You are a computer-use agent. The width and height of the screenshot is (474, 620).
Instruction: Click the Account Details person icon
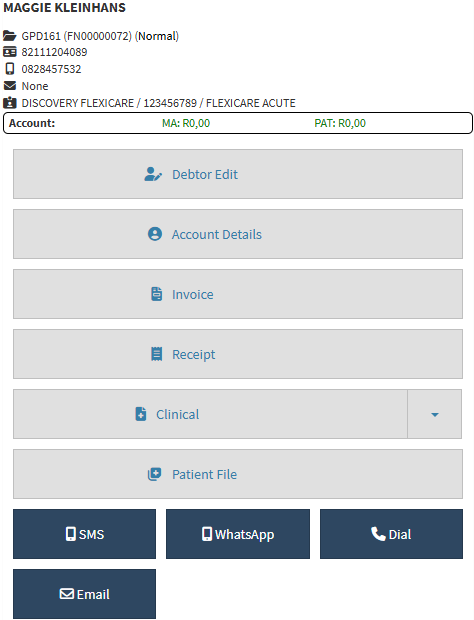[155, 234]
